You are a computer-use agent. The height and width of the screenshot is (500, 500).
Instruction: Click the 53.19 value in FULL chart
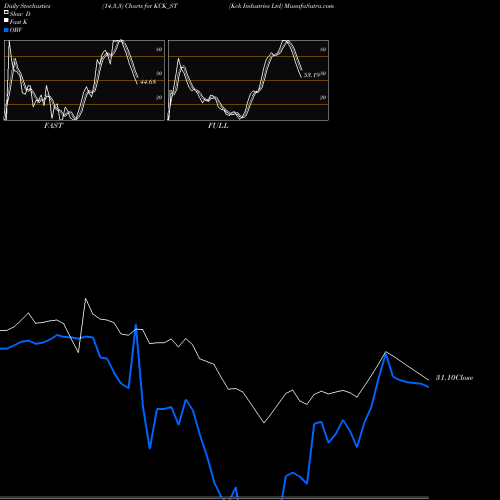point(312,75)
